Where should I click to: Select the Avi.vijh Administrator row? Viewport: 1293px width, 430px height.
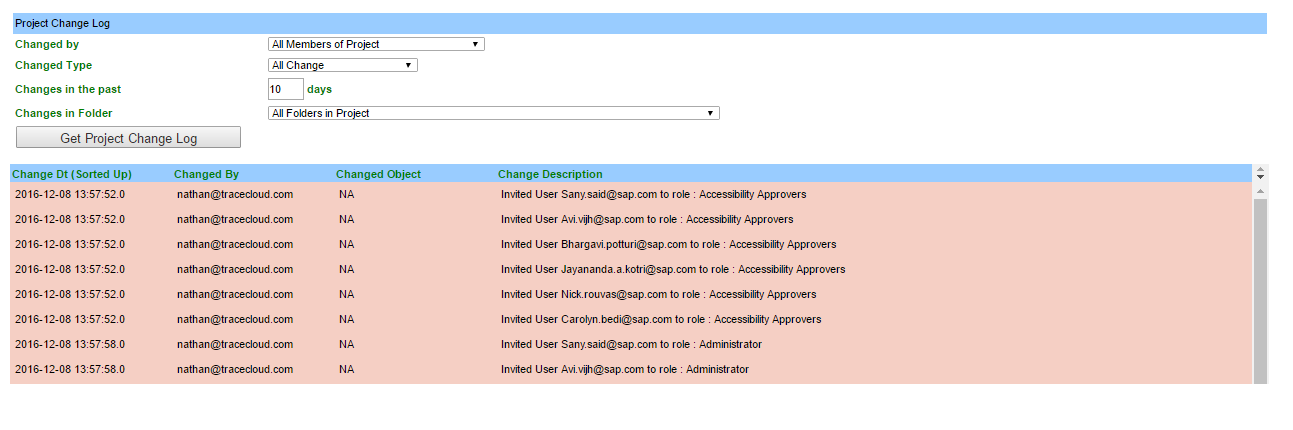[630, 369]
